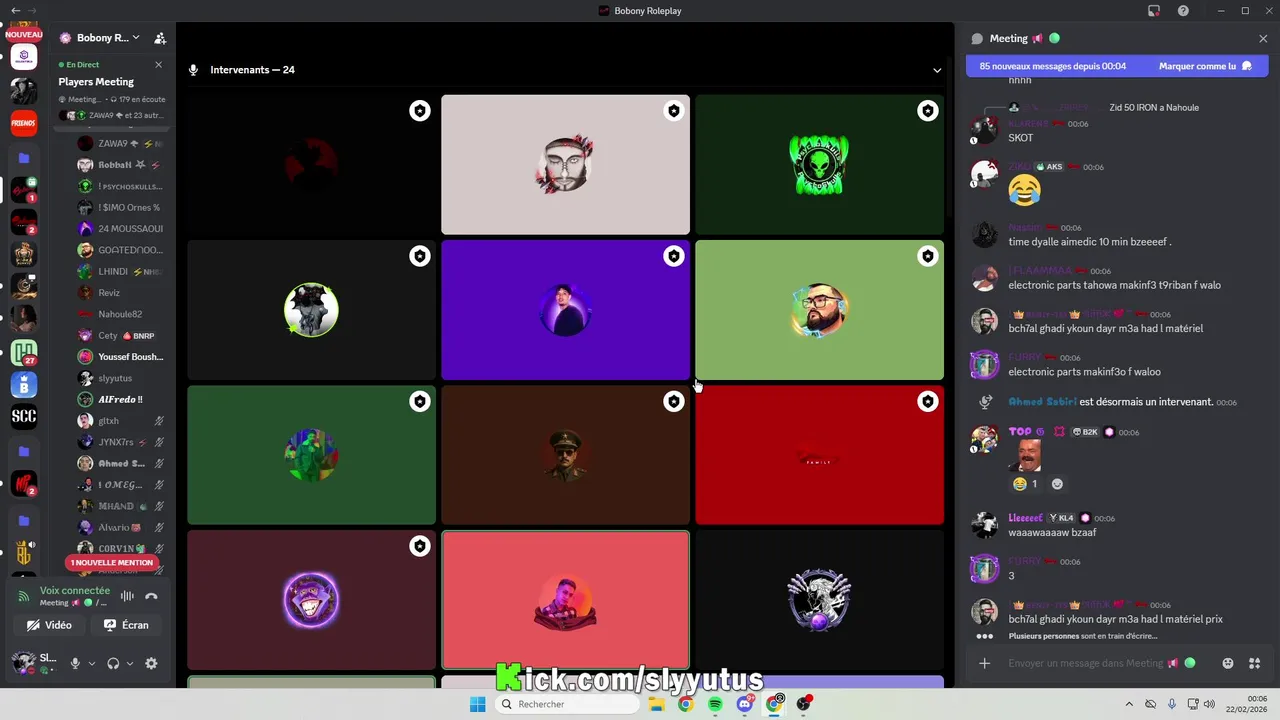Open the microphone input options arrow
Screen dimensions: 1280x720
(92, 663)
